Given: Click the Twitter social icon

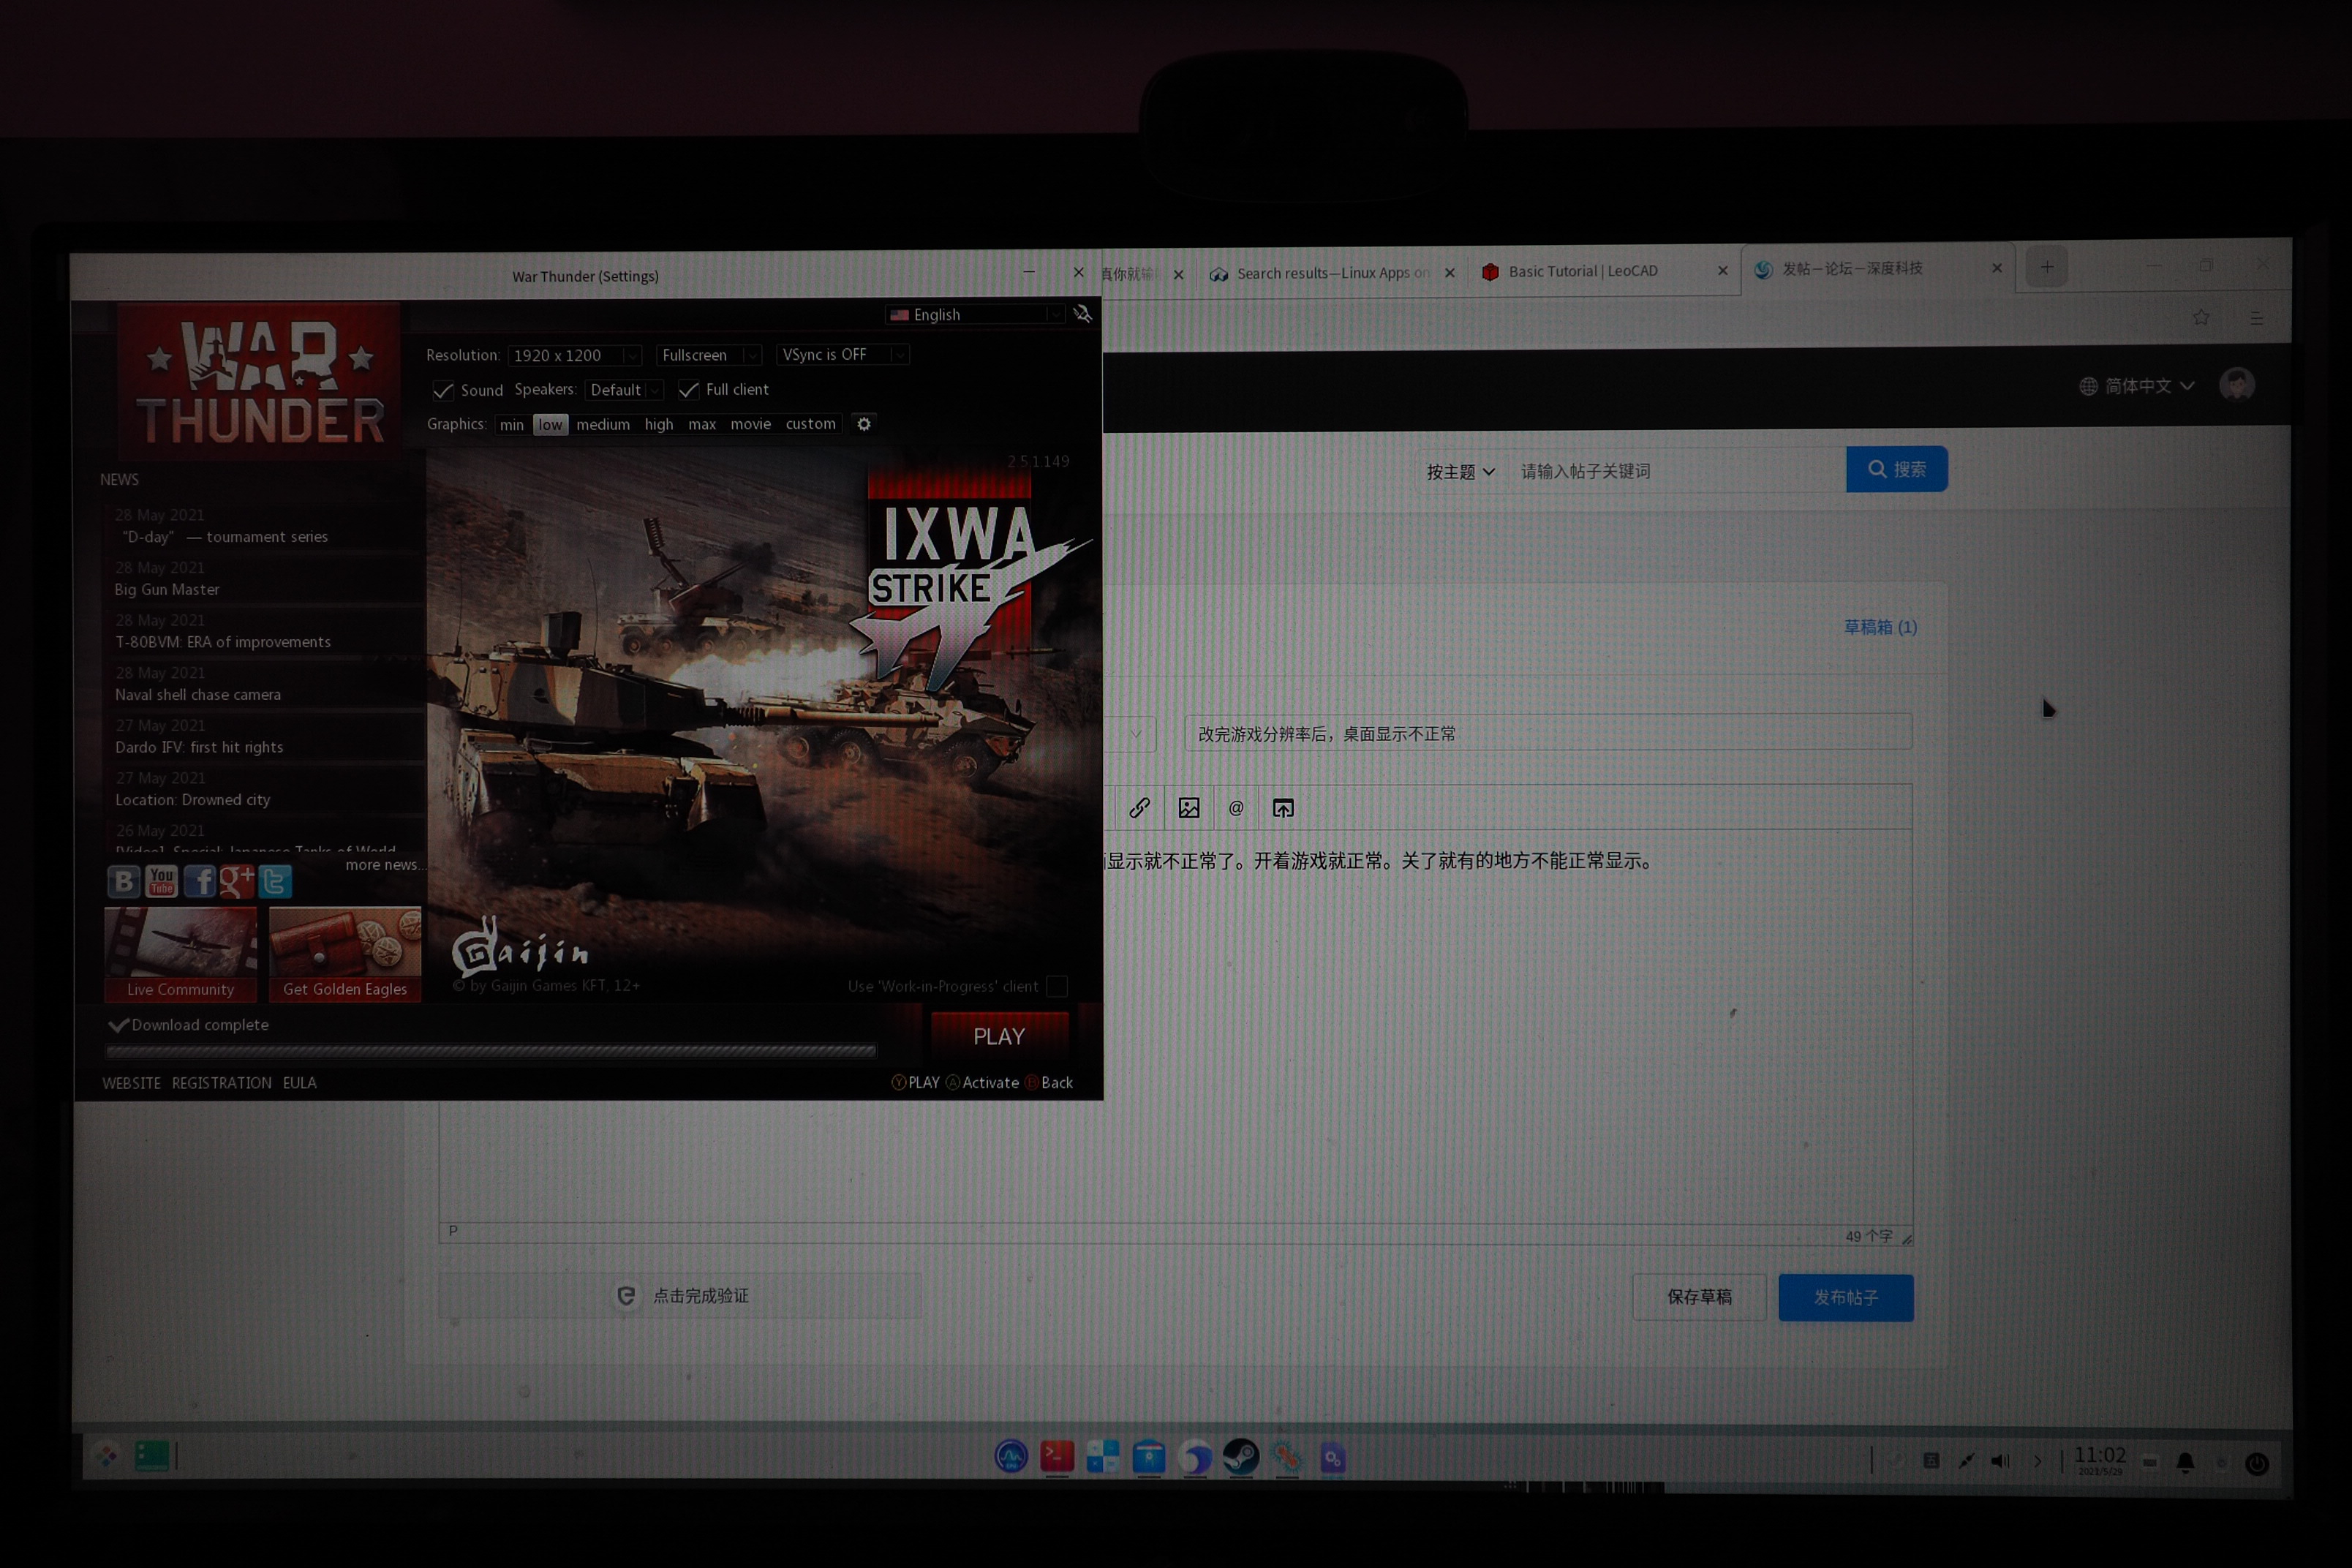Looking at the screenshot, I should click(275, 881).
